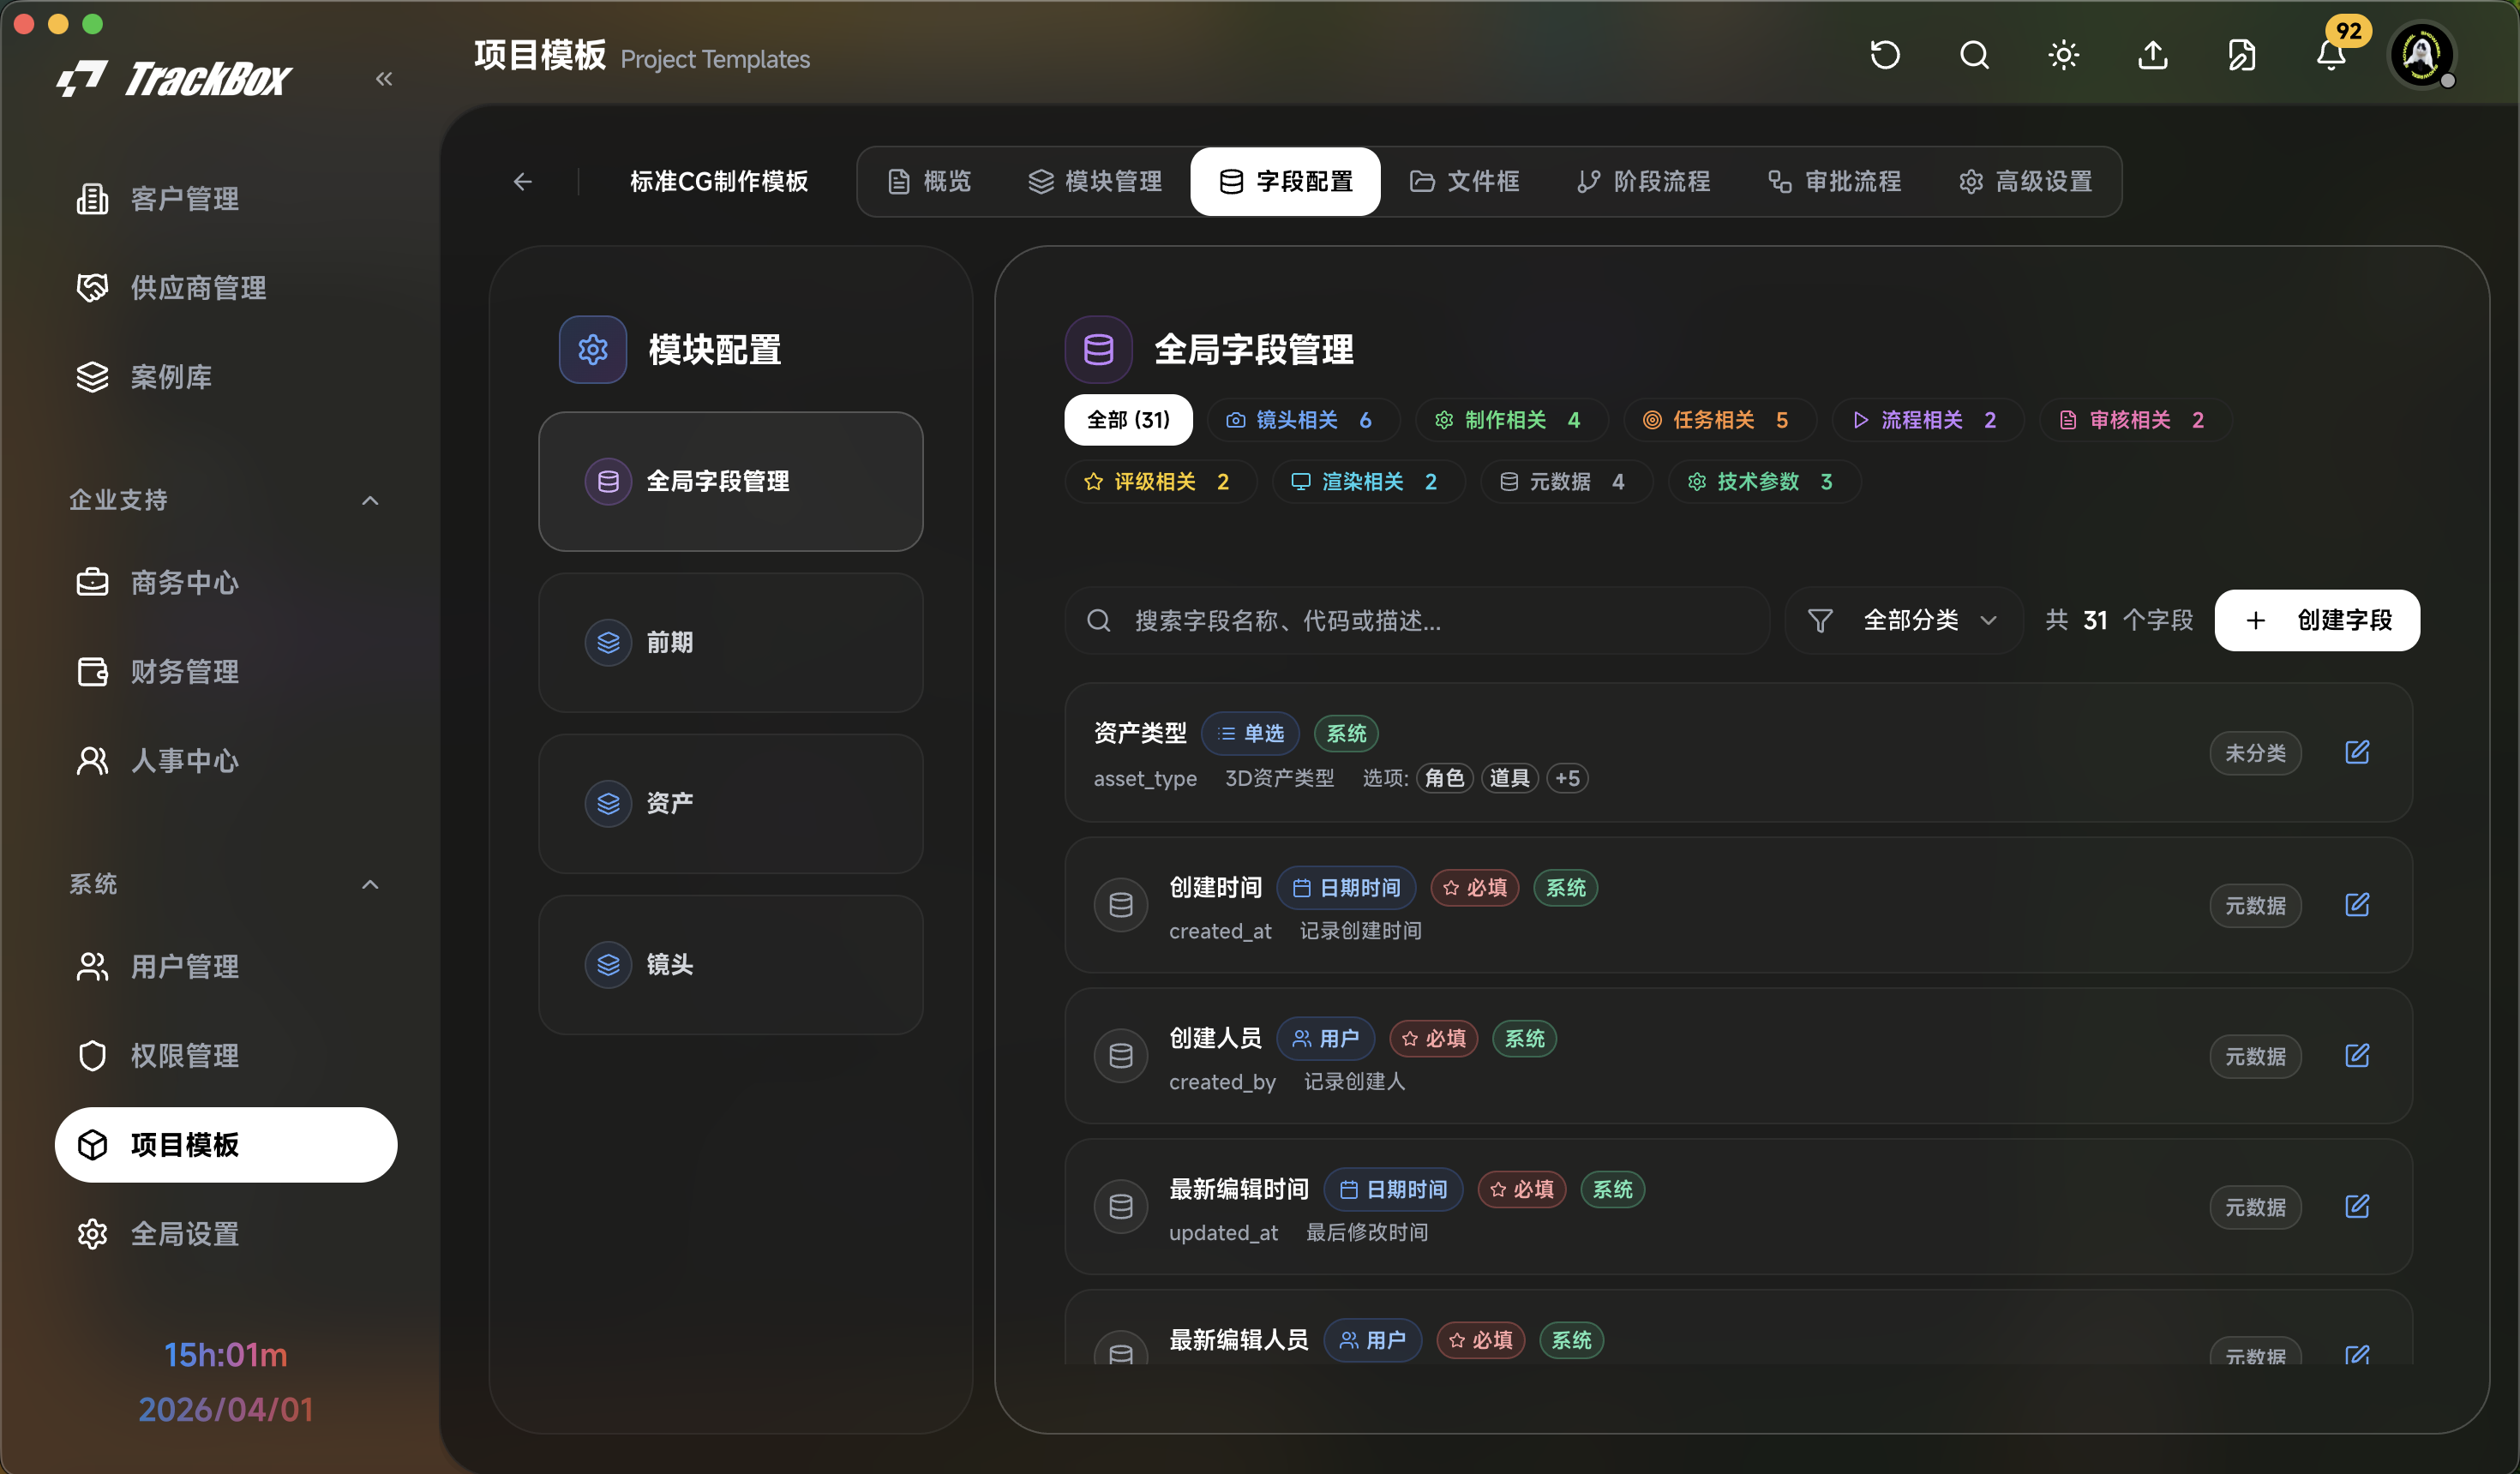Select 项目模板 in the sidebar
The height and width of the screenshot is (1474, 2520).
(225, 1144)
